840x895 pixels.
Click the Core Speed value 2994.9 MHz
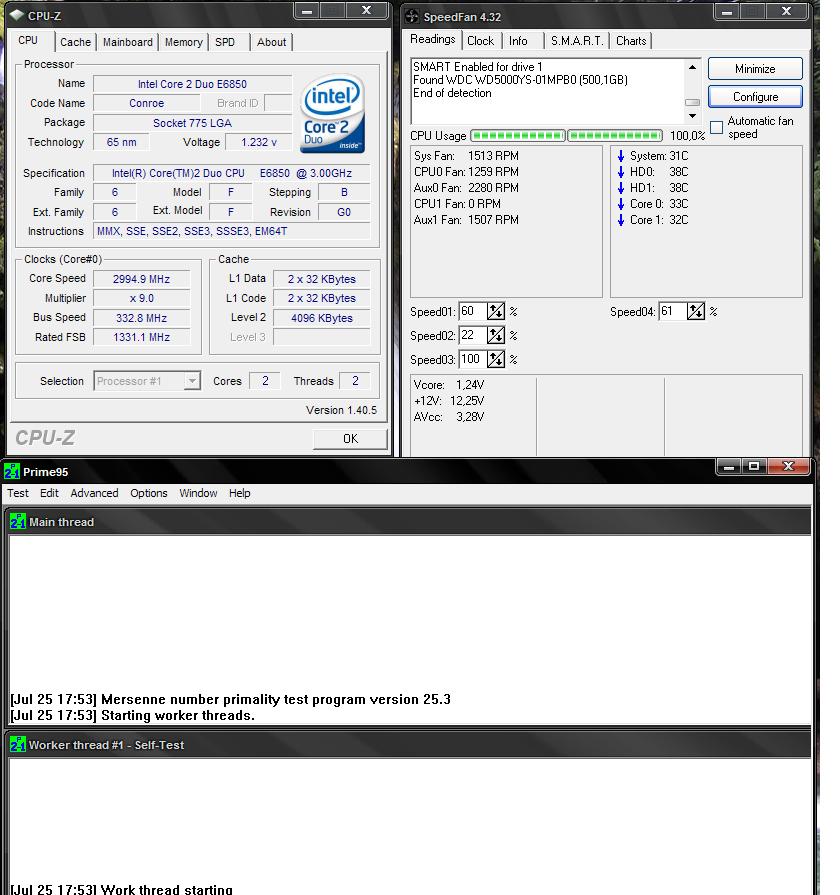tap(142, 279)
